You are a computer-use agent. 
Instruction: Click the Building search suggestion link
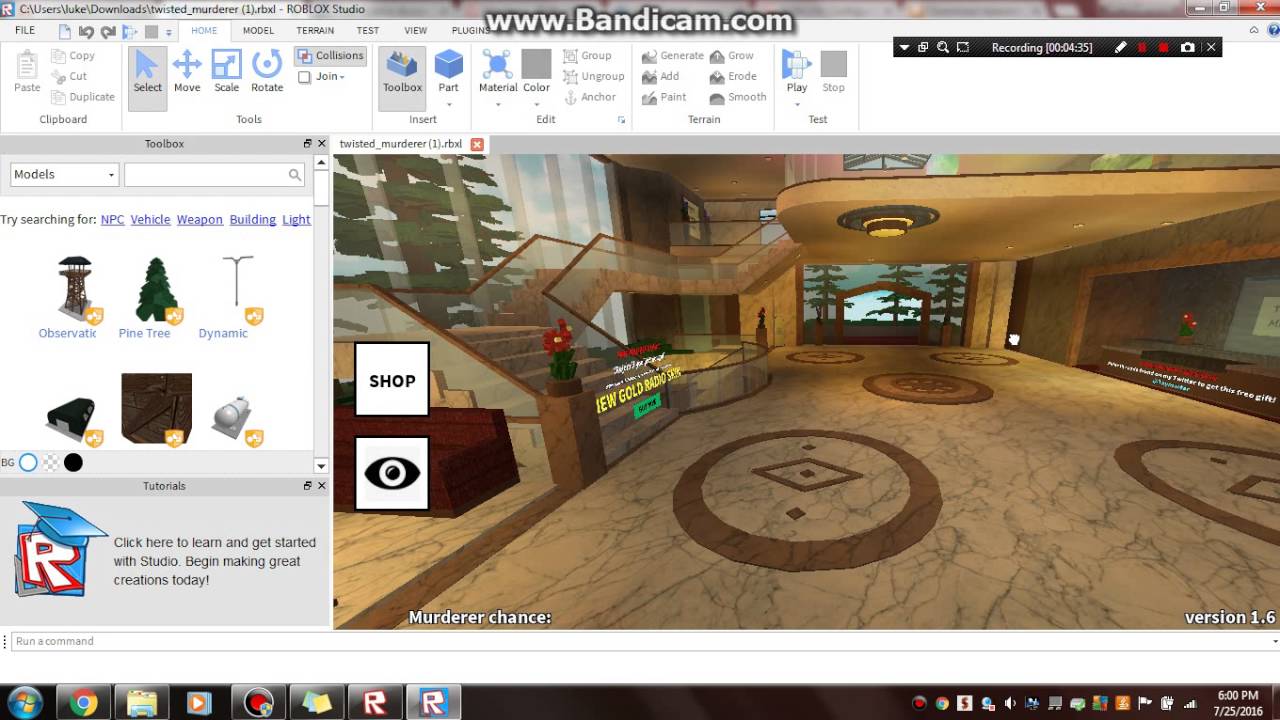(253, 220)
